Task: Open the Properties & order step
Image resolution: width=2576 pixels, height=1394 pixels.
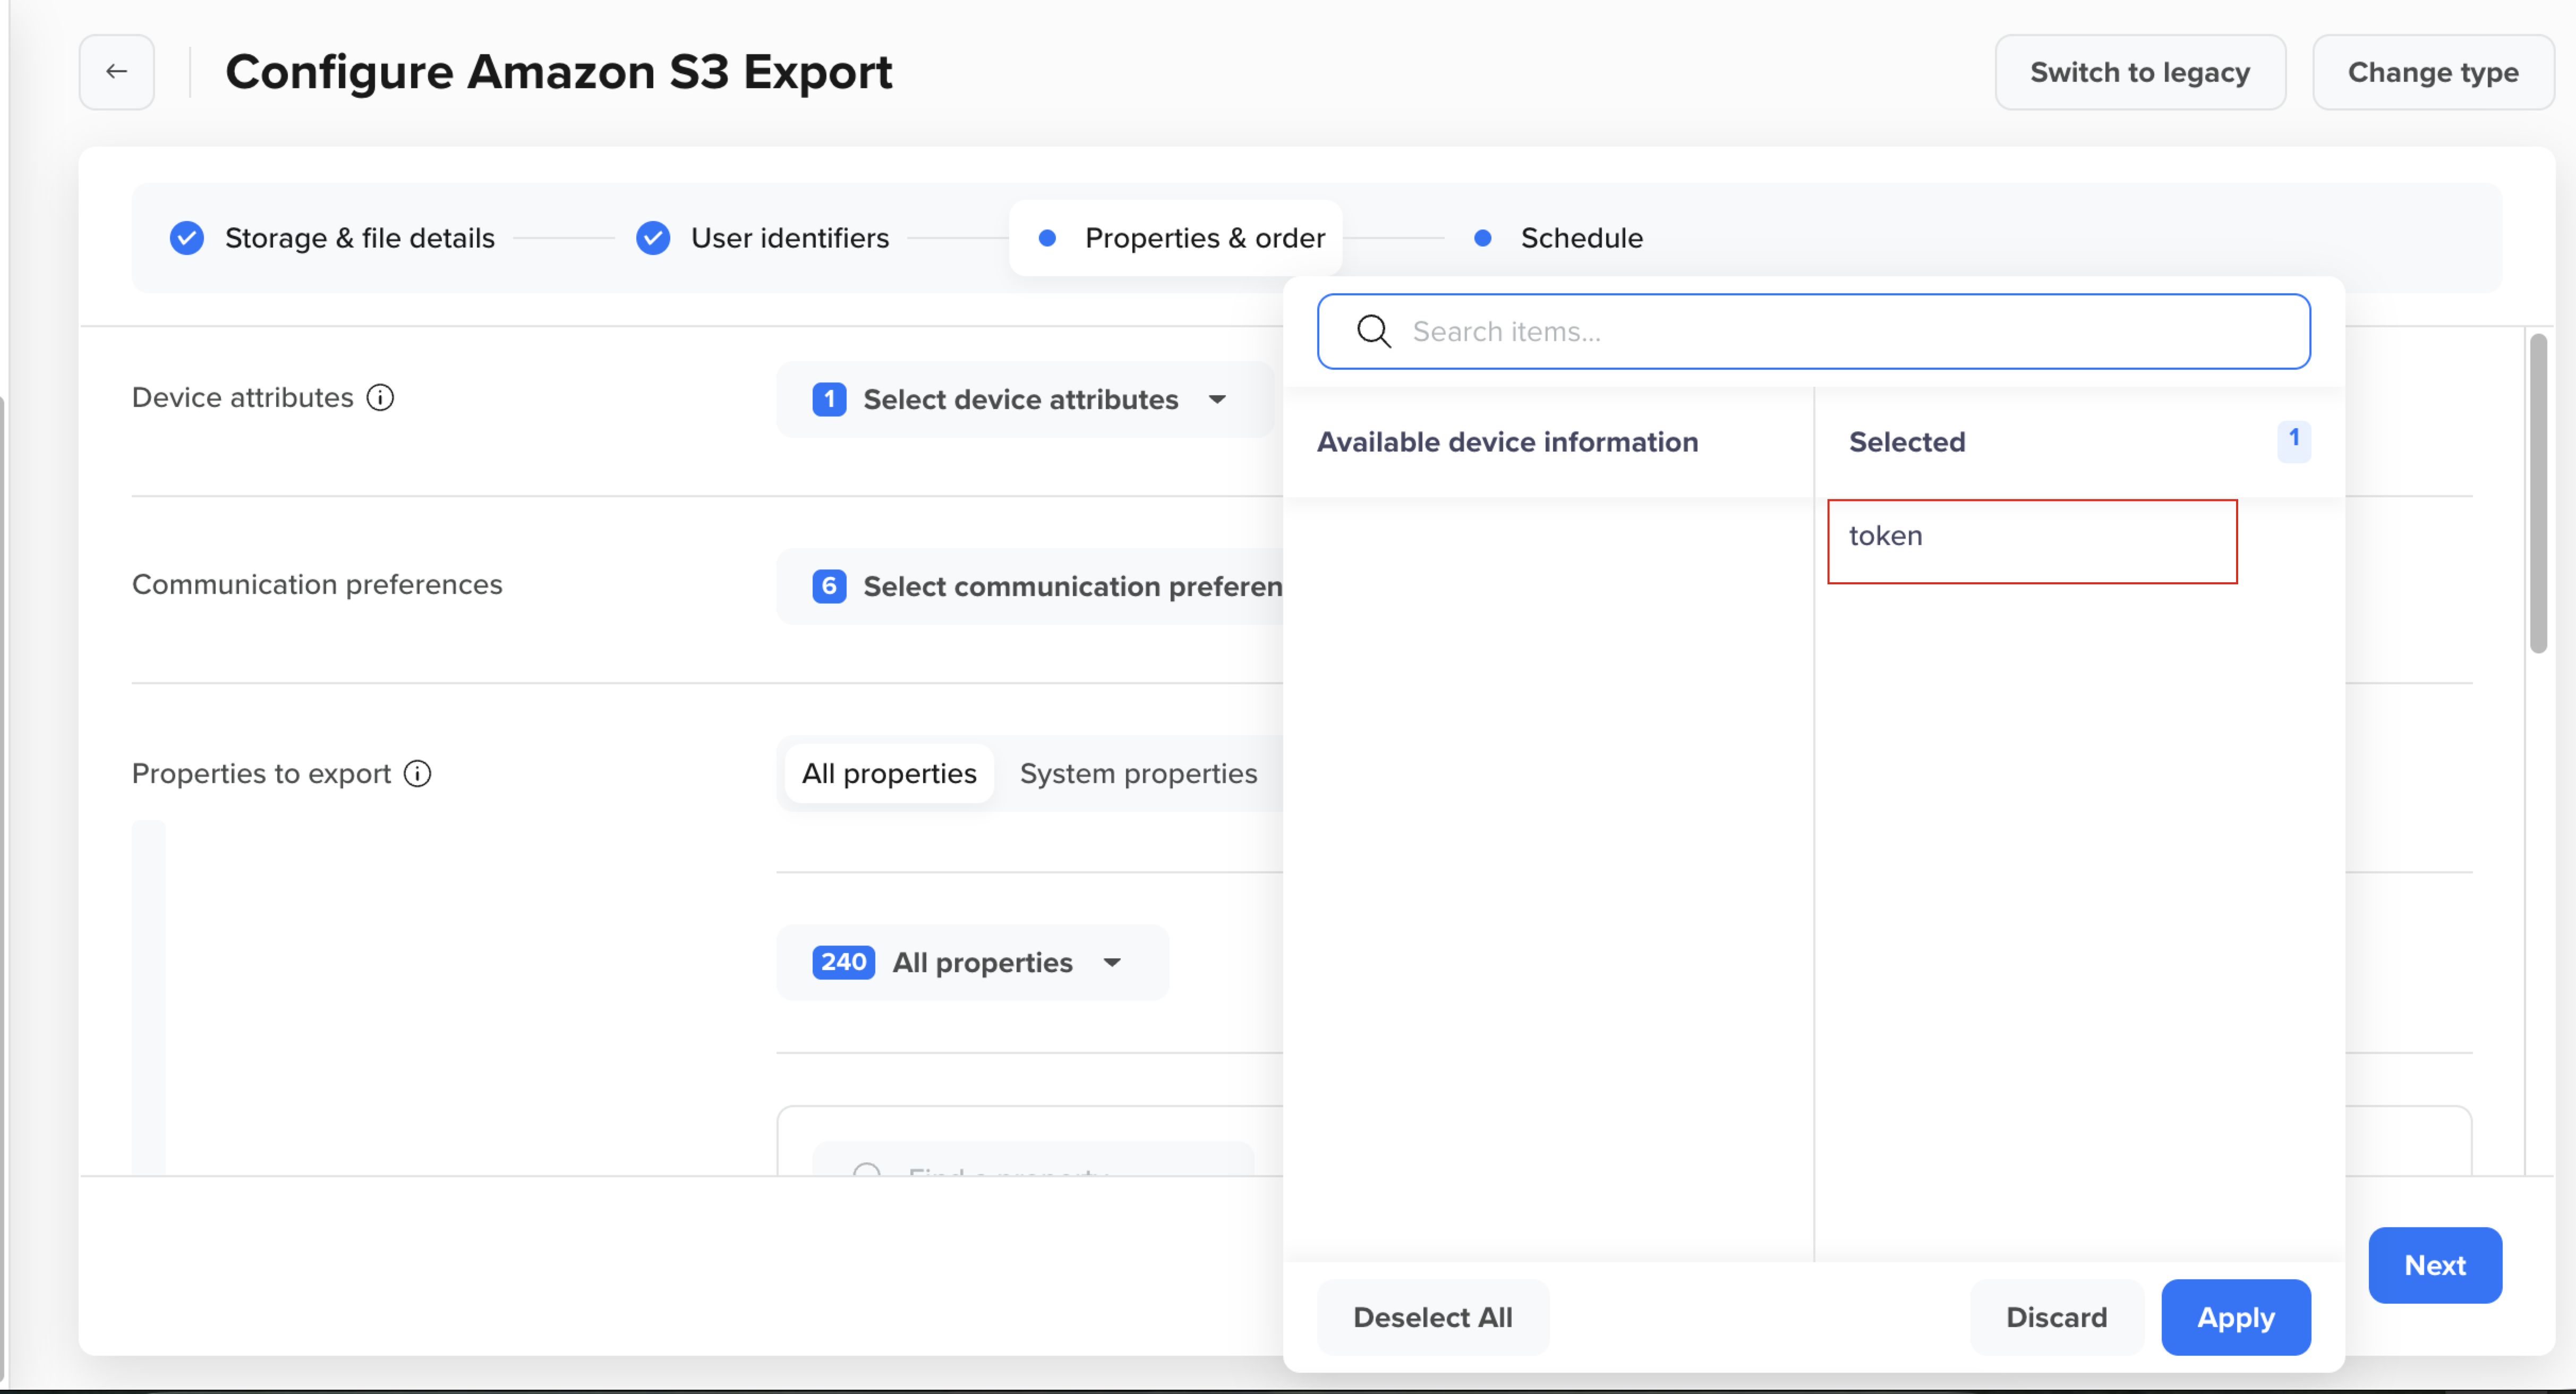Action: (1175, 238)
